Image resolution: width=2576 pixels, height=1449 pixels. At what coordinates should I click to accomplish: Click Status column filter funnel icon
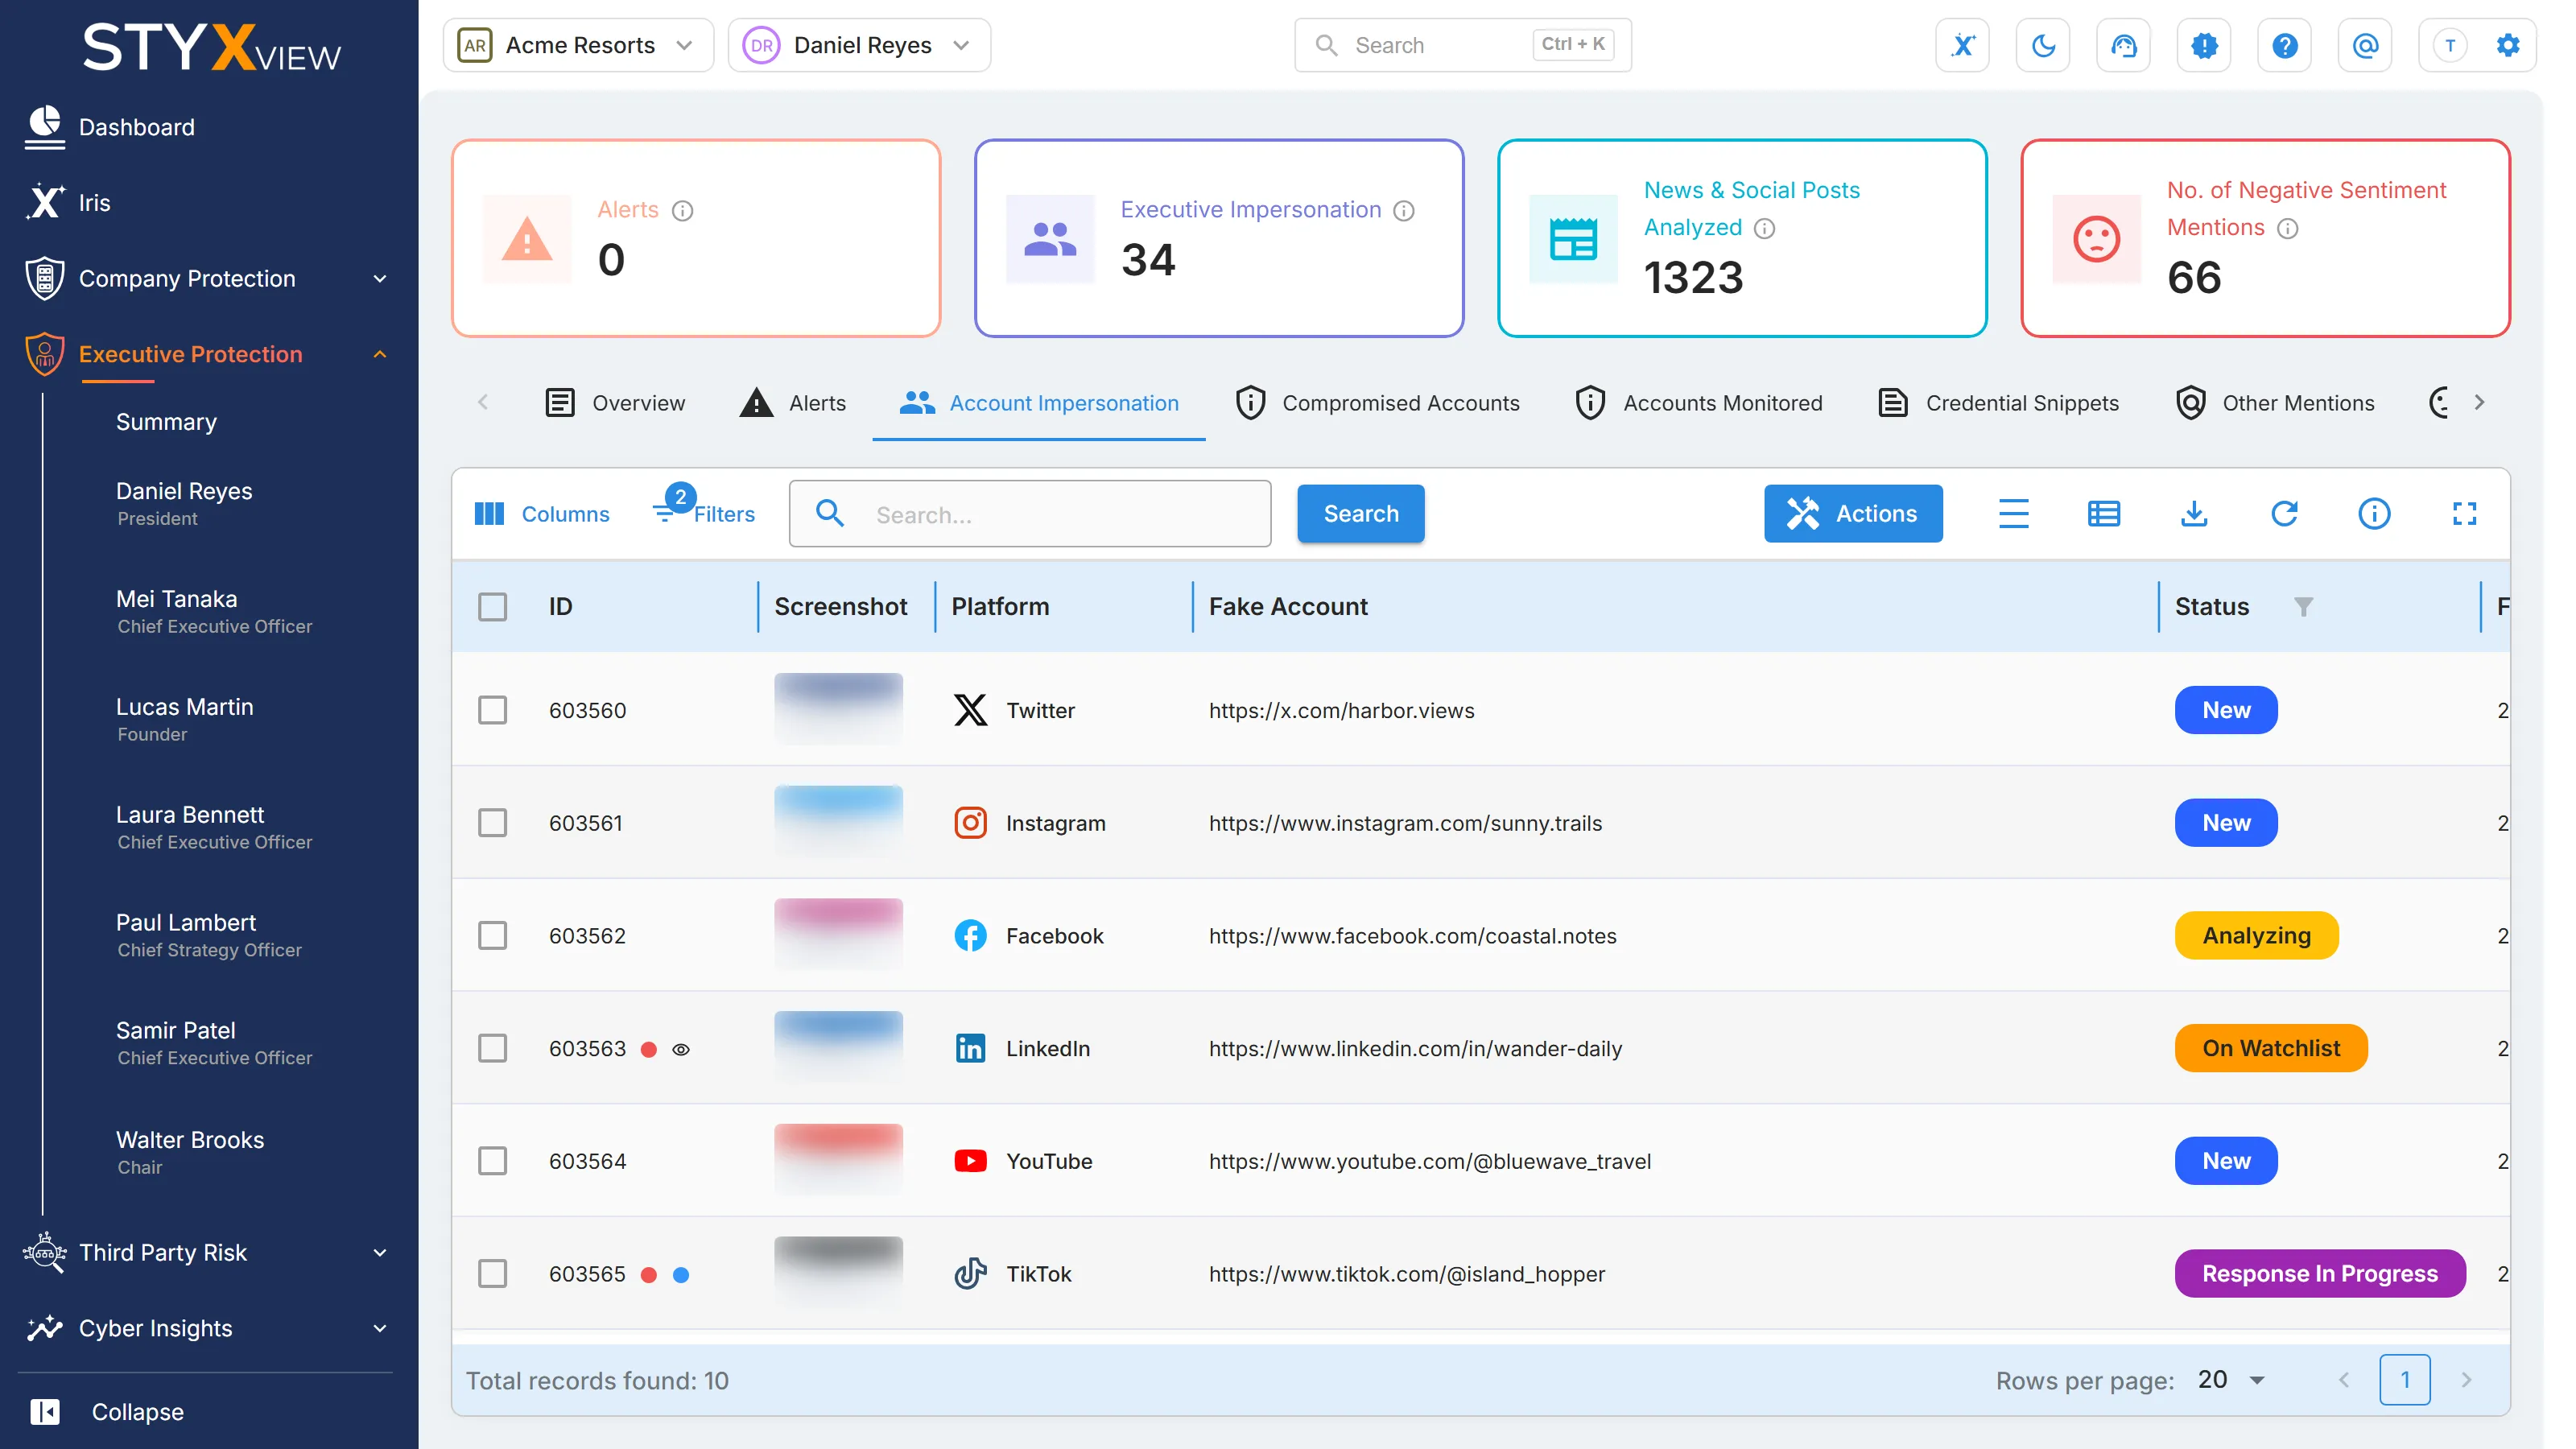(x=2303, y=607)
